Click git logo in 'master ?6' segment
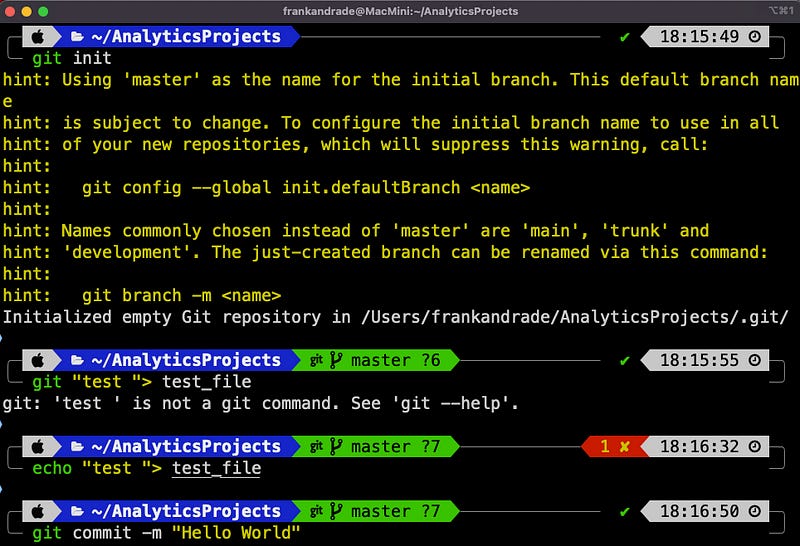 [x=316, y=360]
